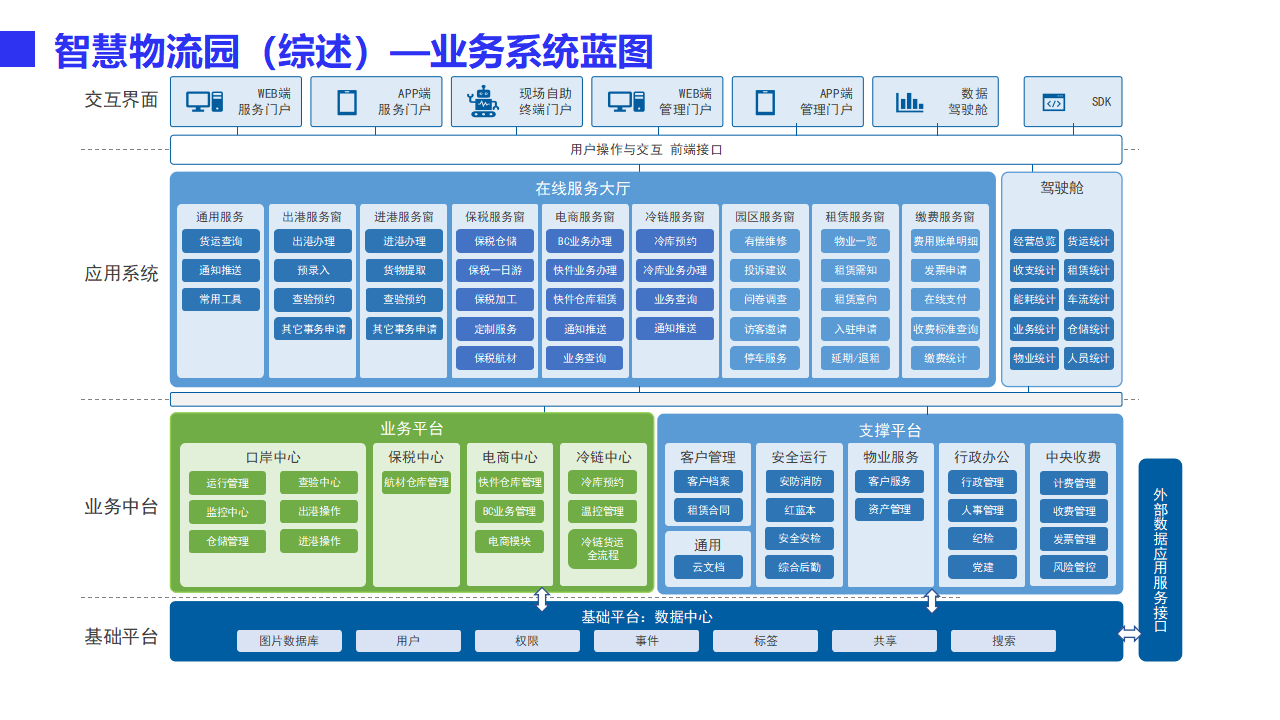Select 常用工具 under 通用服务
1280x720 pixels.
pos(220,299)
